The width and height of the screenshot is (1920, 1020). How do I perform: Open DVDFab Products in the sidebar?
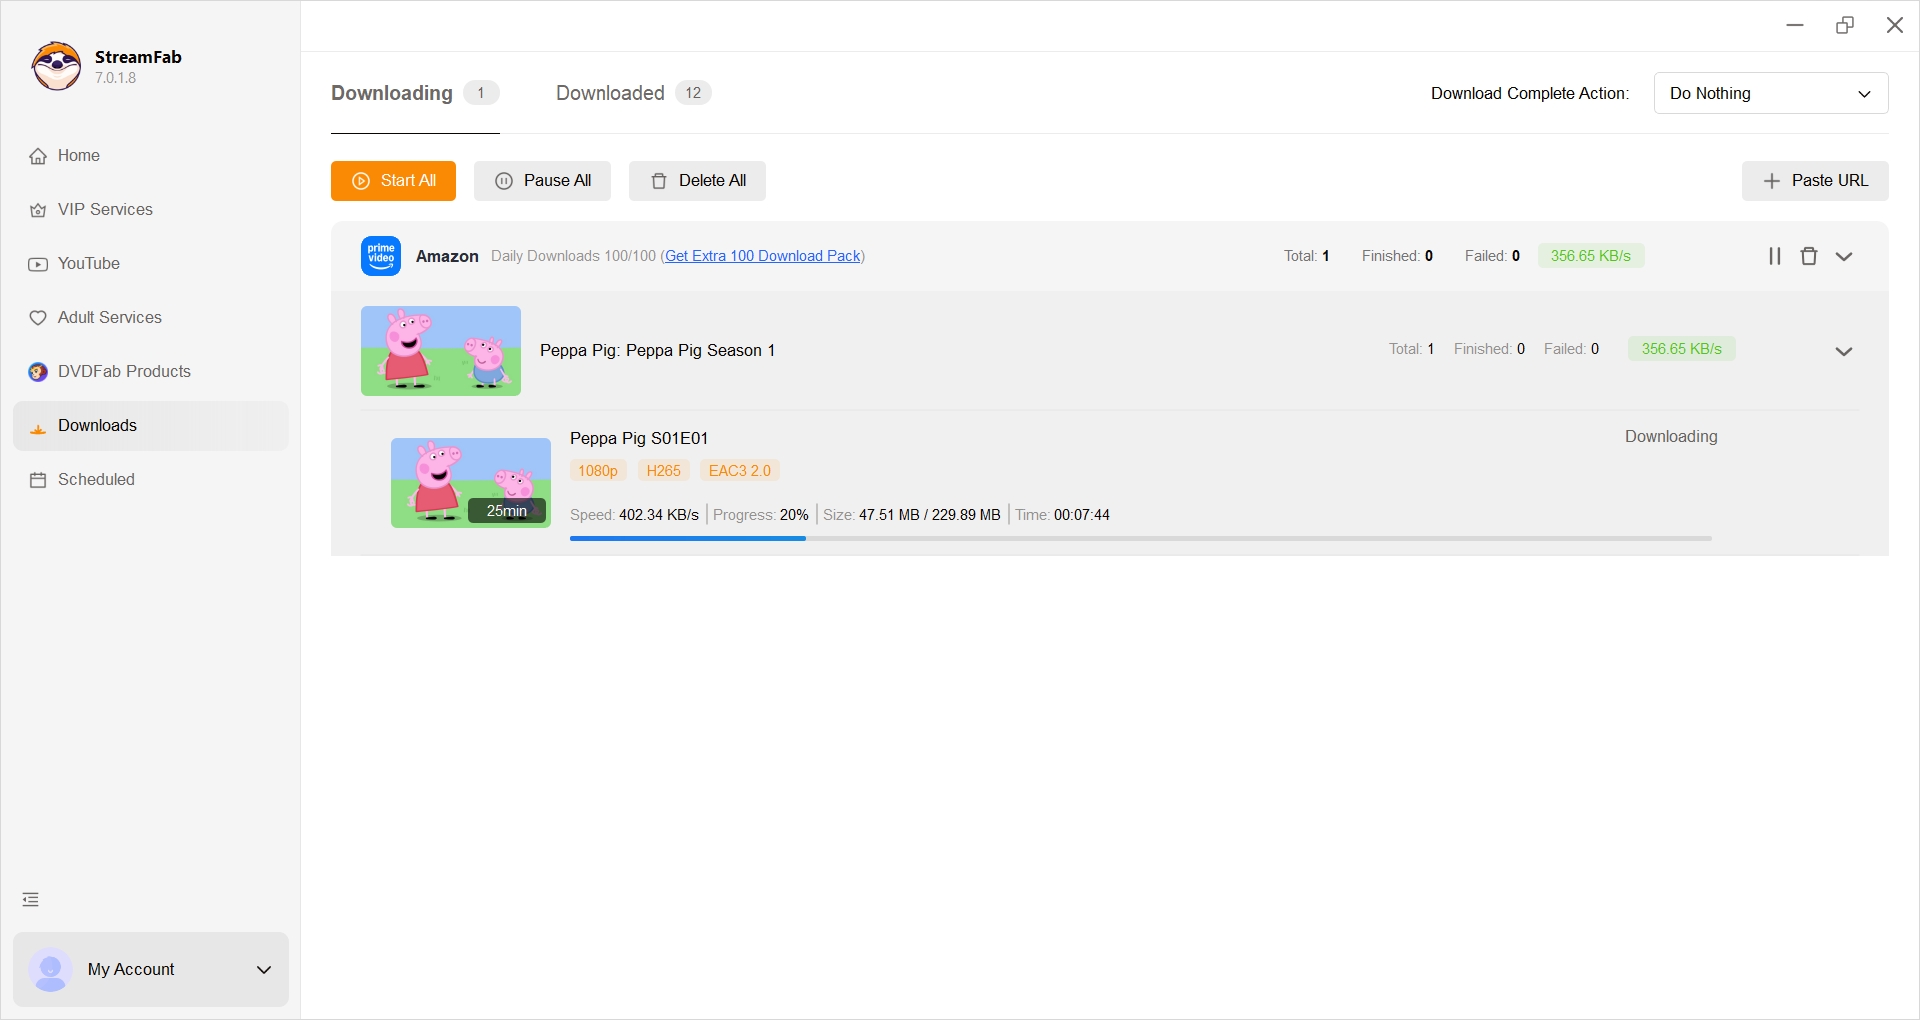click(x=123, y=371)
